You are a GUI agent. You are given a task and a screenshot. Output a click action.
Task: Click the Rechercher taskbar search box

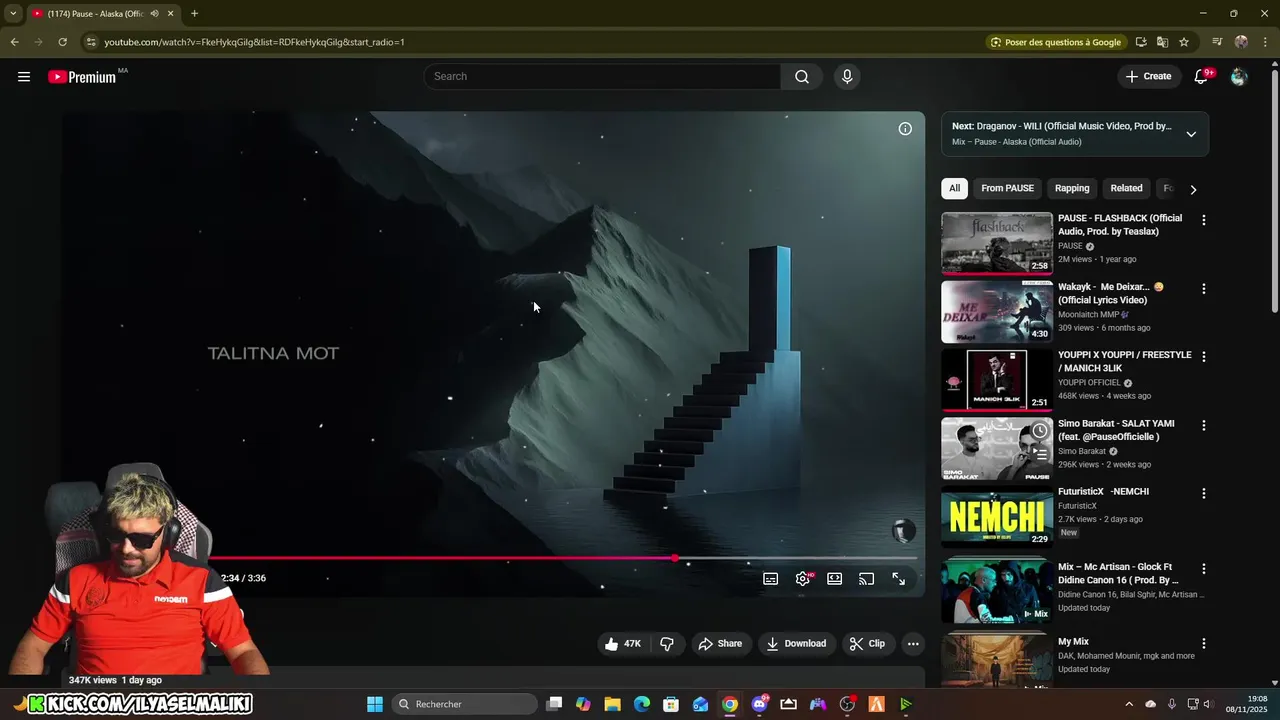[464, 704]
